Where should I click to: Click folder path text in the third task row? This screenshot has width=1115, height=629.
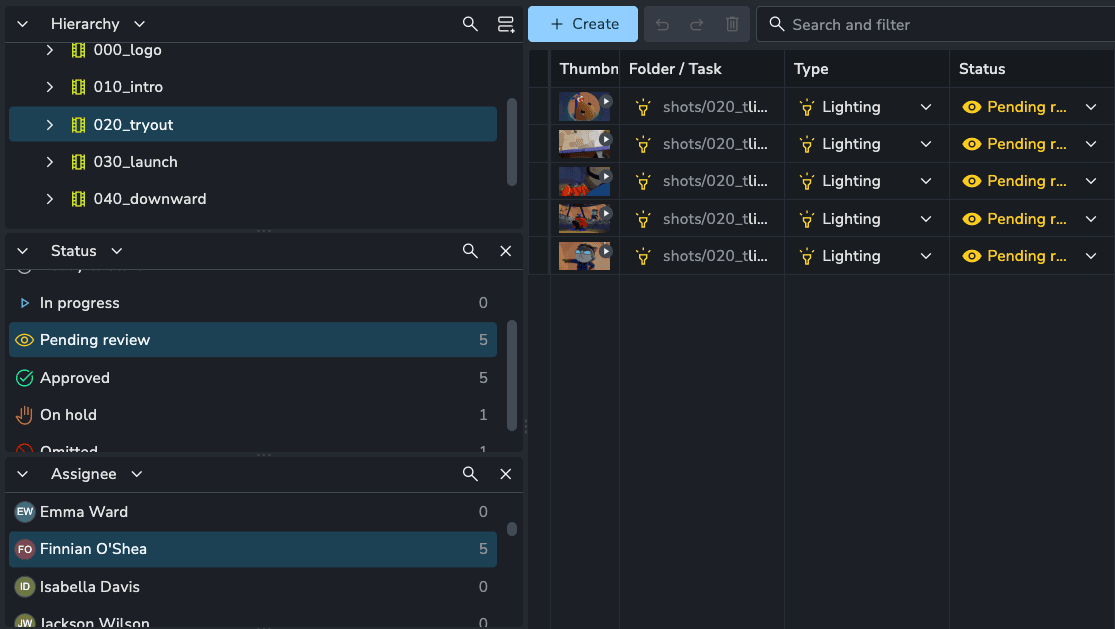[715, 181]
